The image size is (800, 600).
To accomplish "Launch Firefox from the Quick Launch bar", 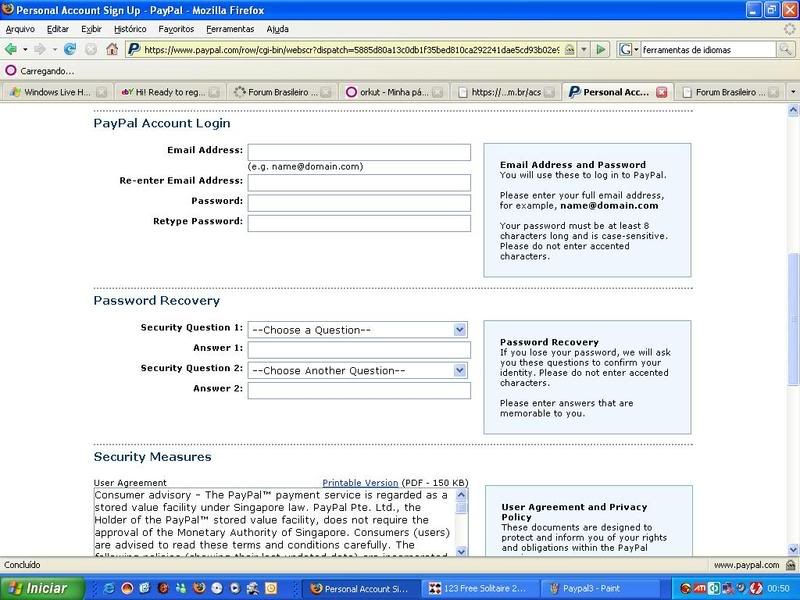I will [198, 588].
